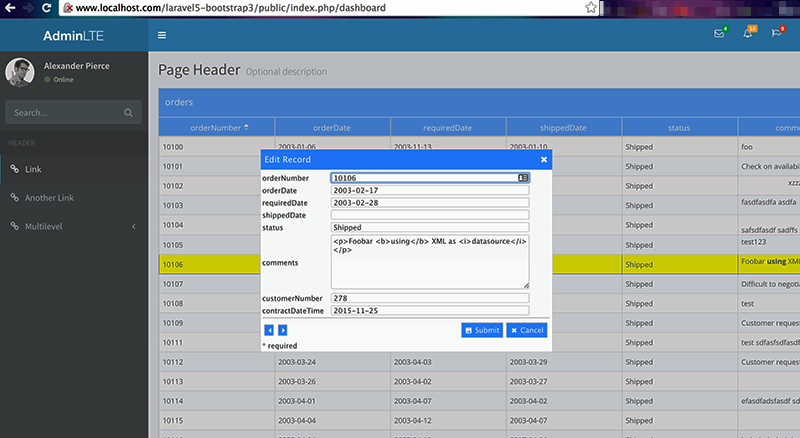Toggle the sidebar with the hamburger icon
800x438 pixels.
pos(162,35)
